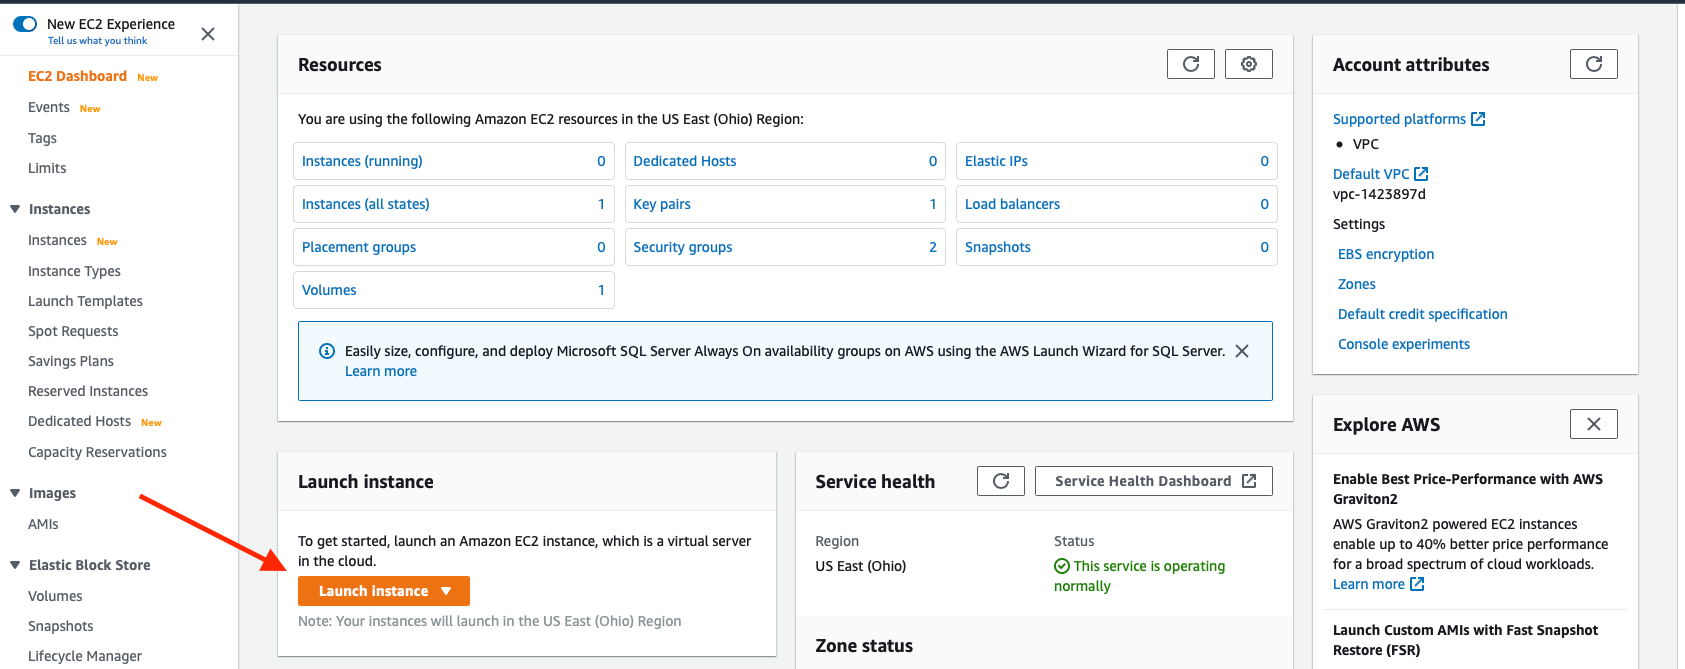Open Dedicated Hosts resource card
This screenshot has width=1685, height=669.
tap(685, 161)
